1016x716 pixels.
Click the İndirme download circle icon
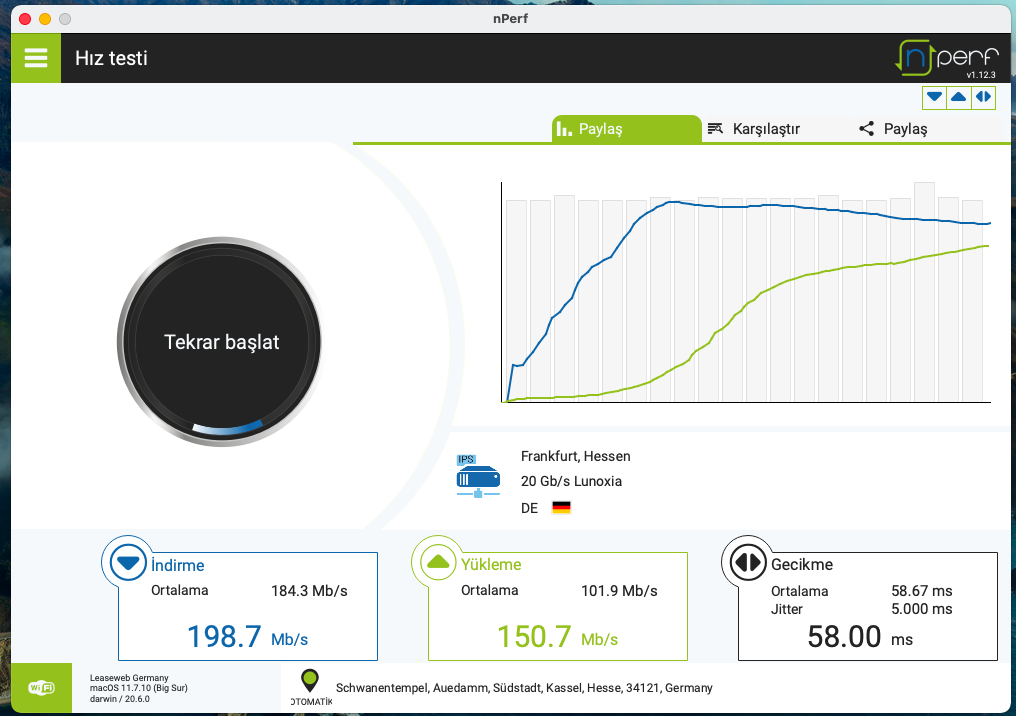tap(128, 562)
